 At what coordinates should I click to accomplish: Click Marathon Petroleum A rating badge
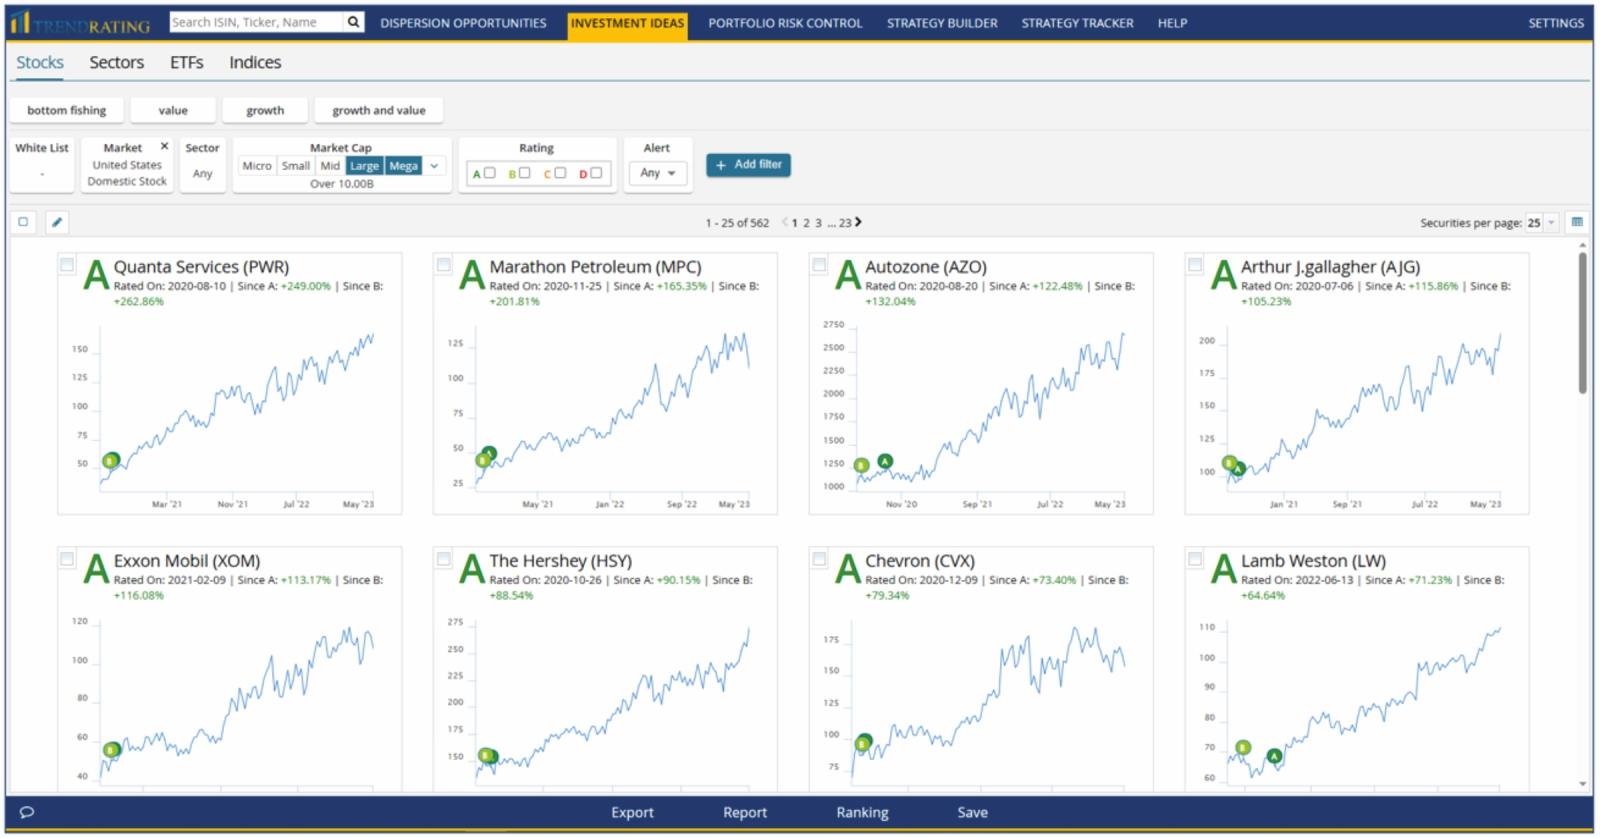[472, 274]
